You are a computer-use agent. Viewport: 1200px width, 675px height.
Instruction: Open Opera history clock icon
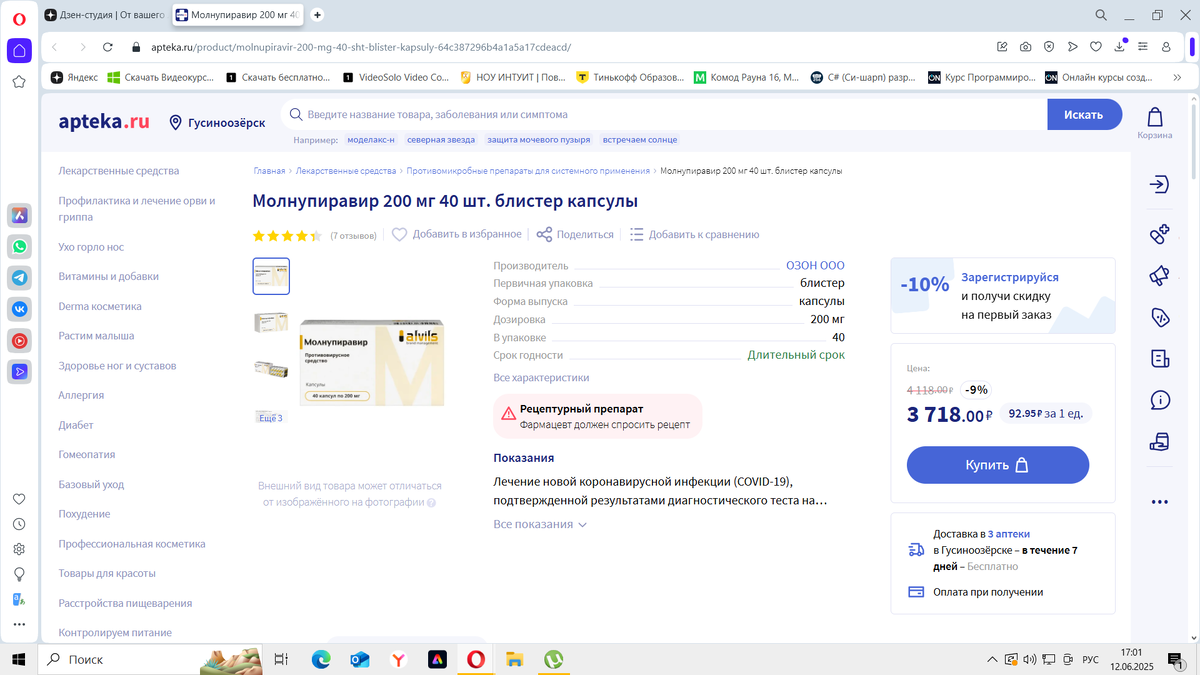coord(19,524)
